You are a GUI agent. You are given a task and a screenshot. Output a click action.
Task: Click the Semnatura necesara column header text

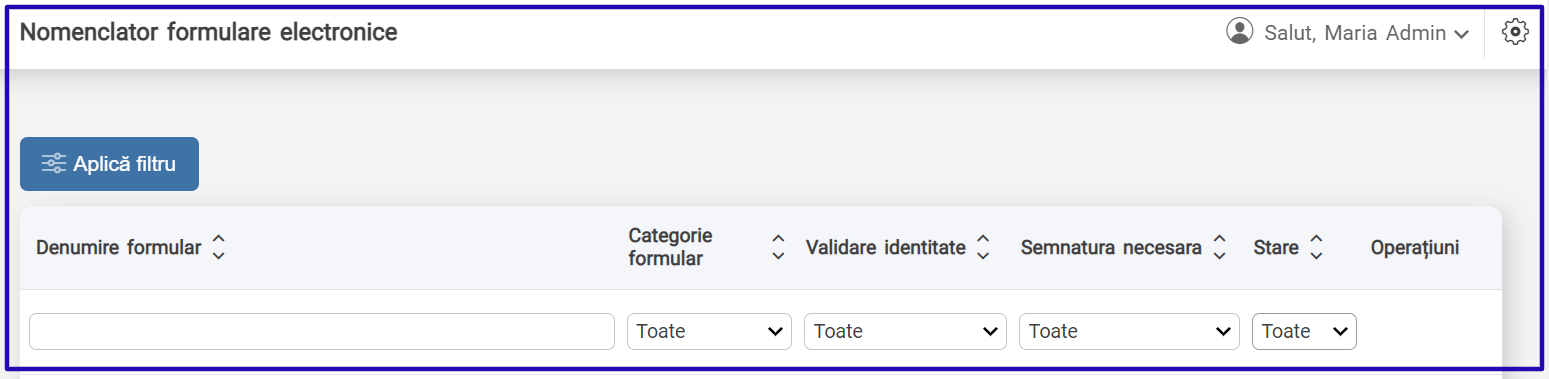click(1111, 248)
